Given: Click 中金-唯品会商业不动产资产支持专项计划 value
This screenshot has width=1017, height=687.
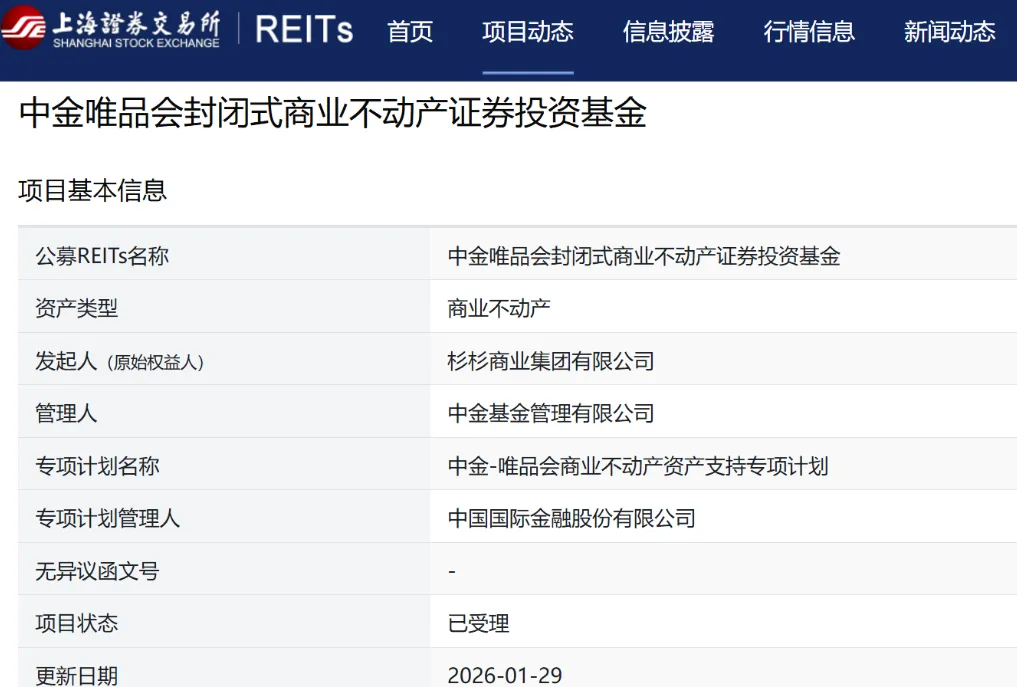Looking at the screenshot, I should pyautogui.click(x=638, y=466).
